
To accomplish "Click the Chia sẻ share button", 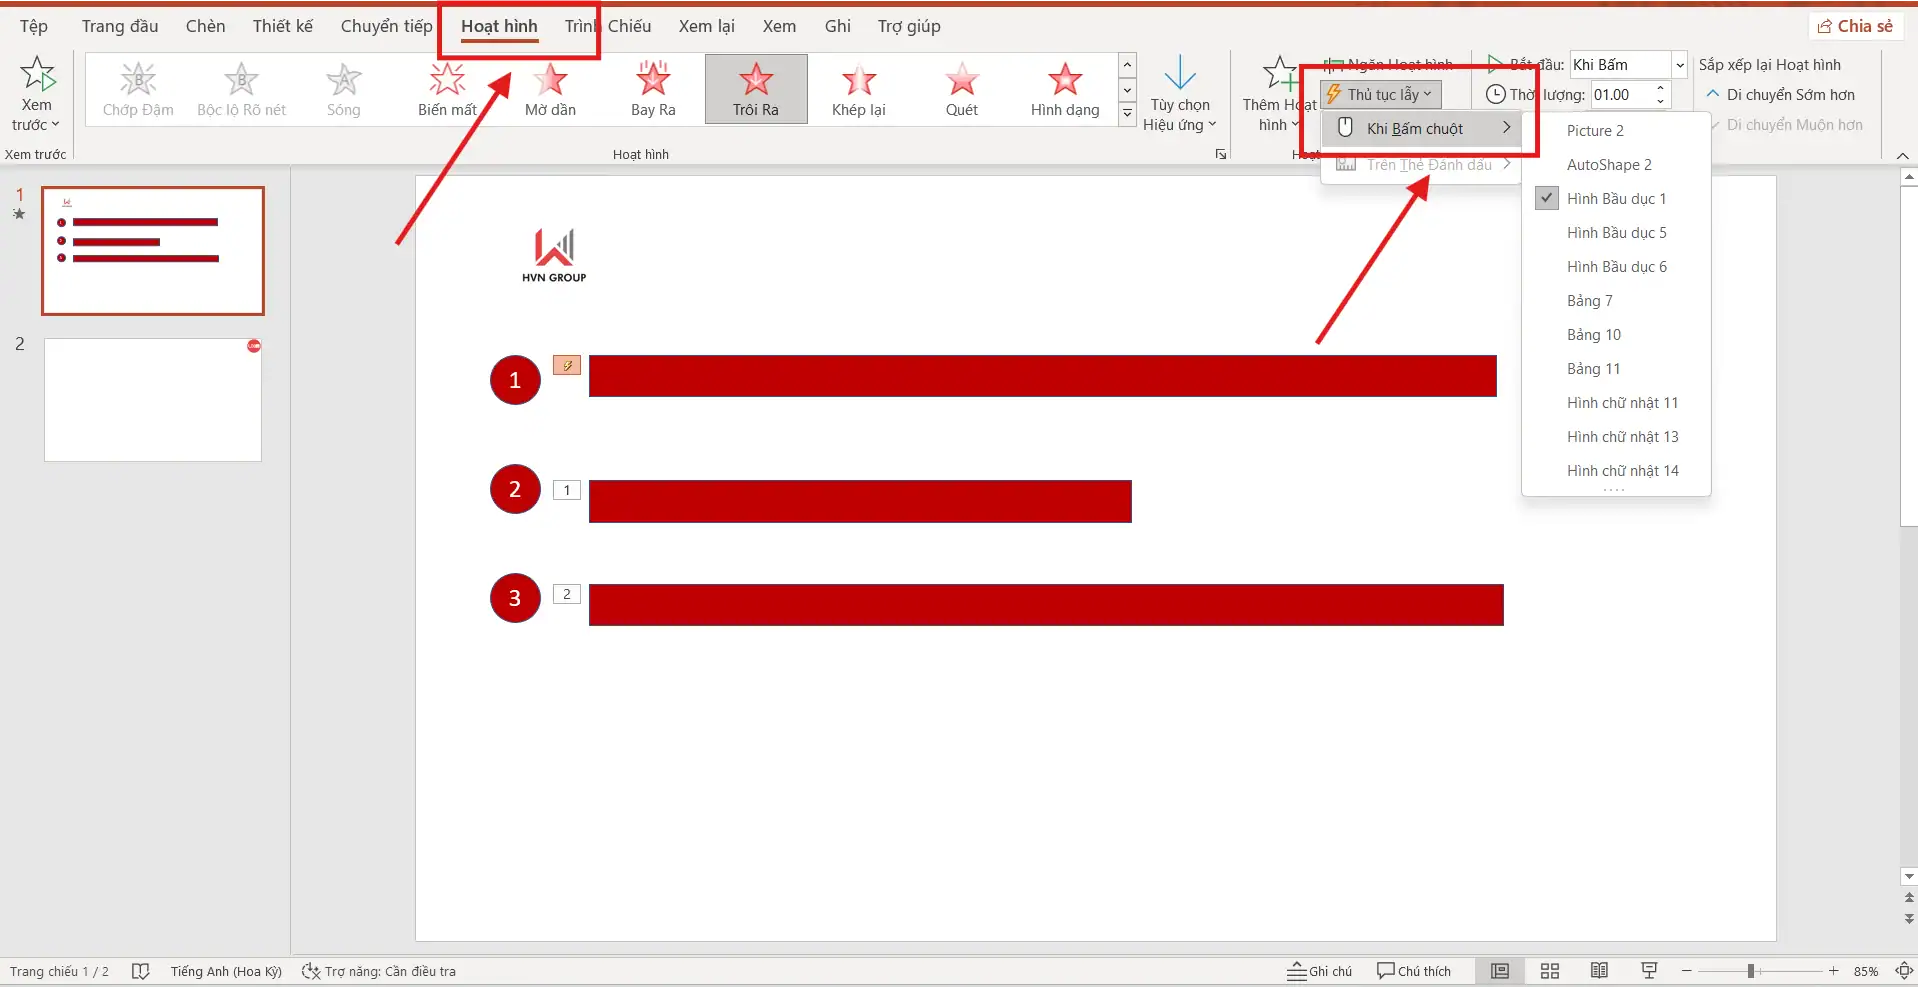I will 1855,26.
